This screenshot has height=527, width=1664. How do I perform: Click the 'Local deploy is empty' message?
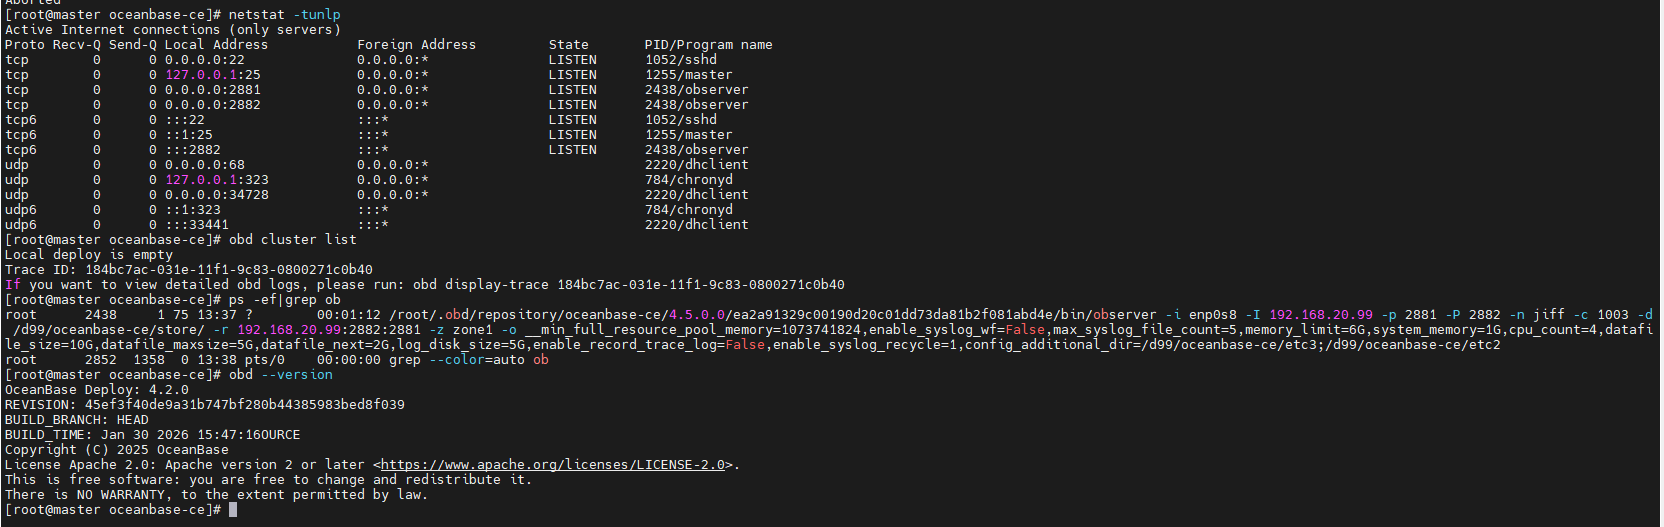pos(88,255)
